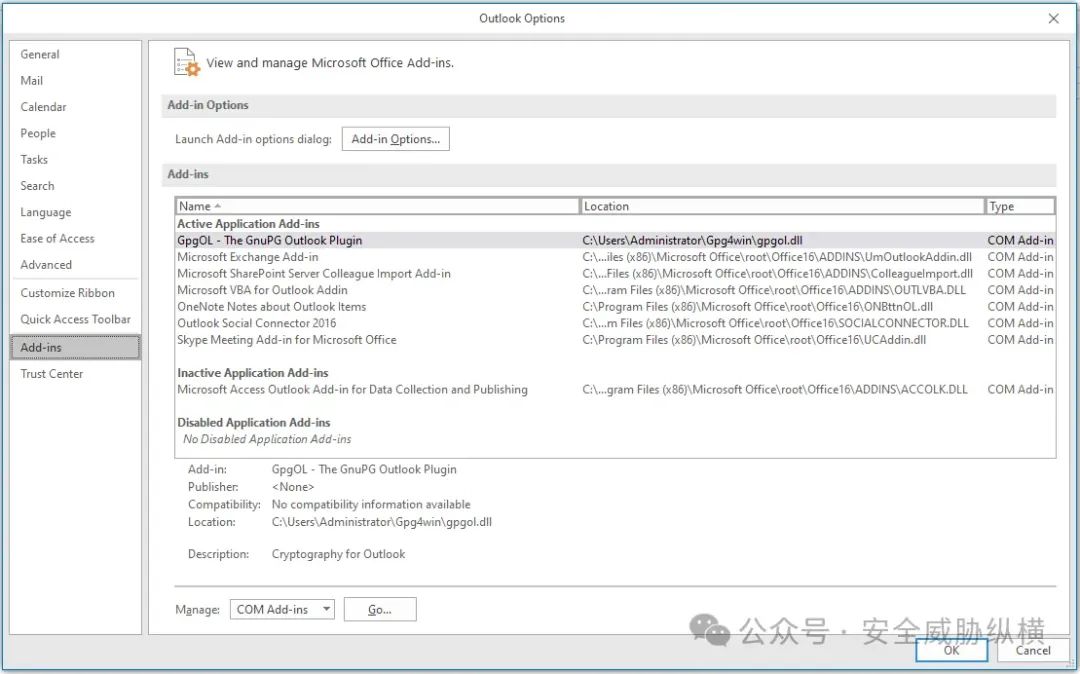
Task: Sort add-ins by Name column header
Action: (x=377, y=206)
